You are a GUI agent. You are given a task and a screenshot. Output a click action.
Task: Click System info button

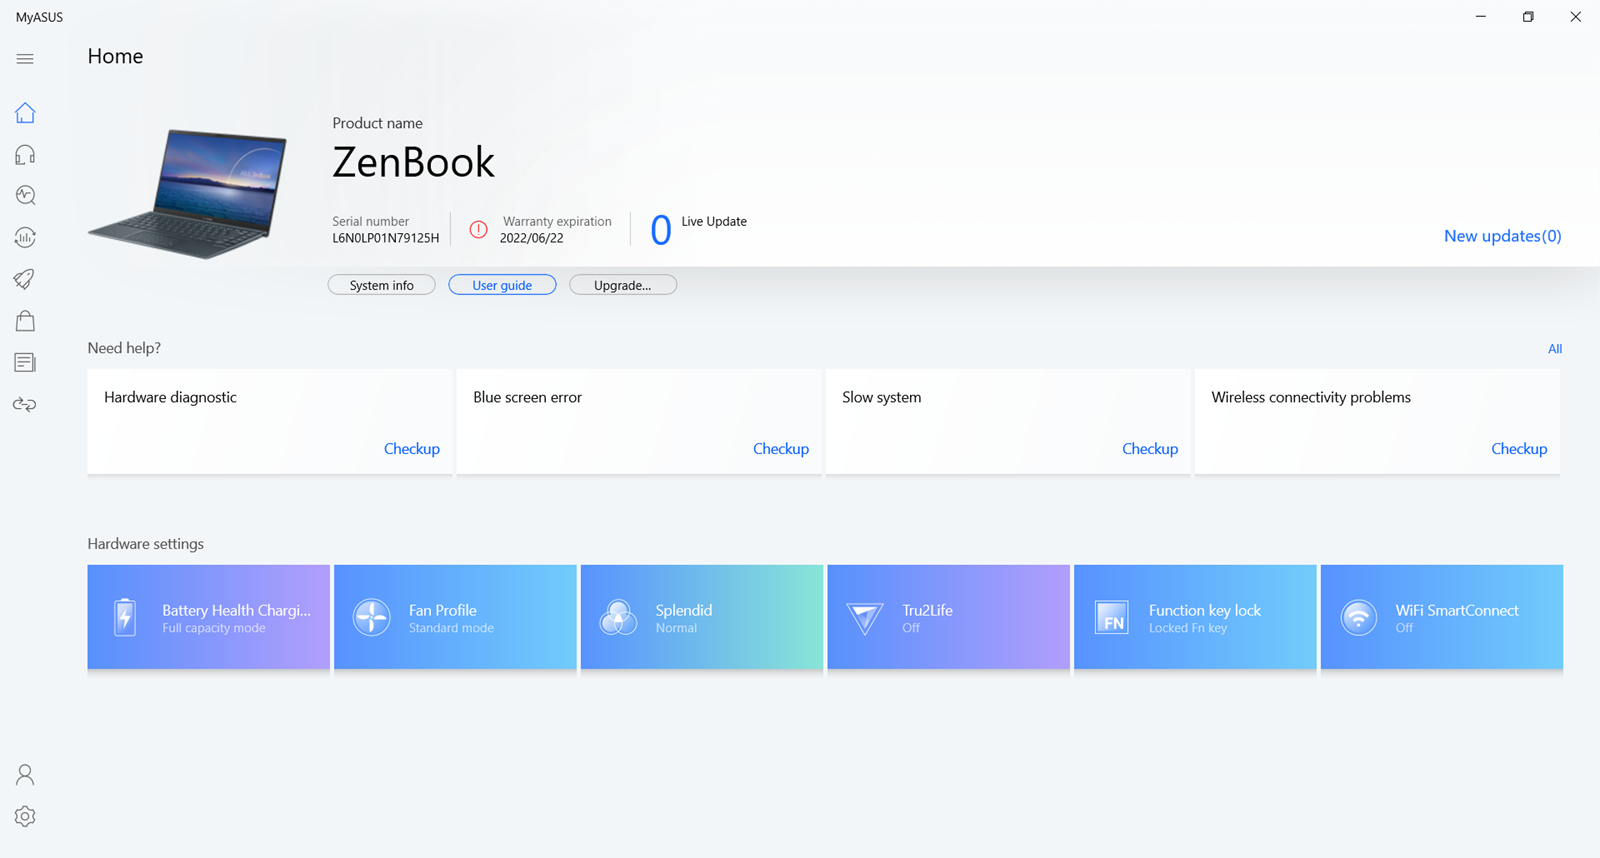coord(382,285)
